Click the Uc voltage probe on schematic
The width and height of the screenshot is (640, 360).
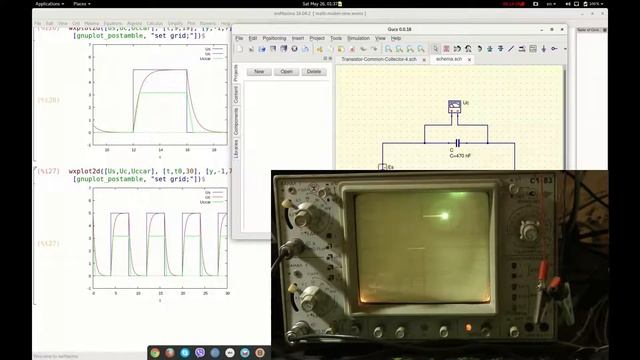(454, 107)
